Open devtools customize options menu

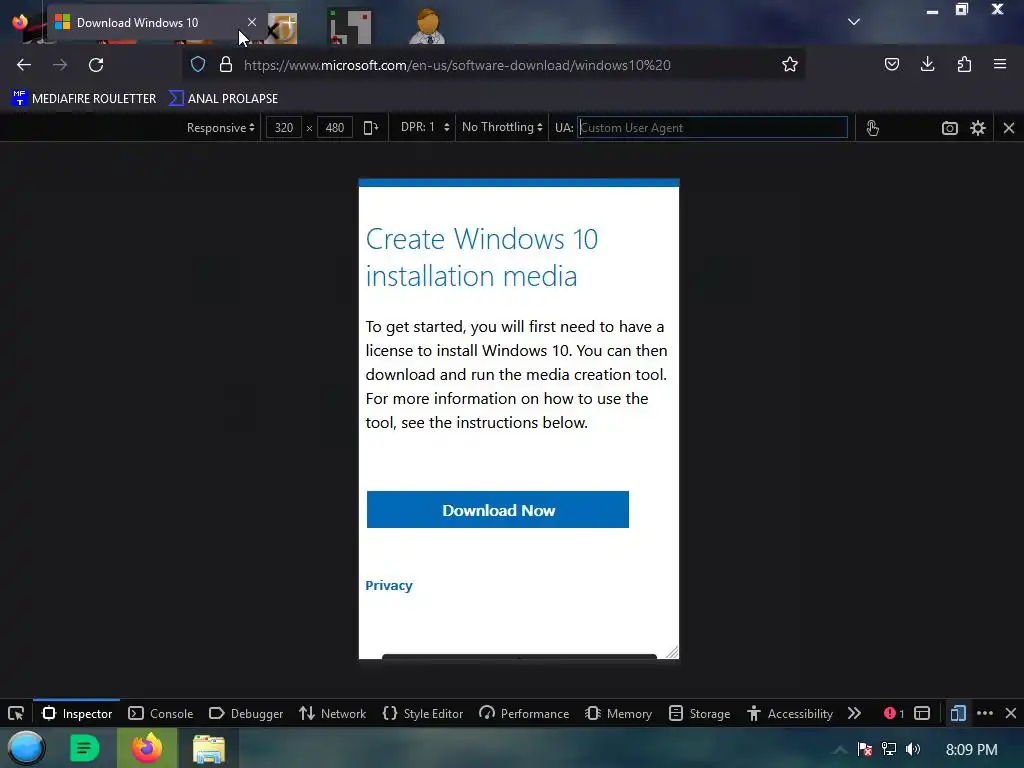(x=985, y=713)
